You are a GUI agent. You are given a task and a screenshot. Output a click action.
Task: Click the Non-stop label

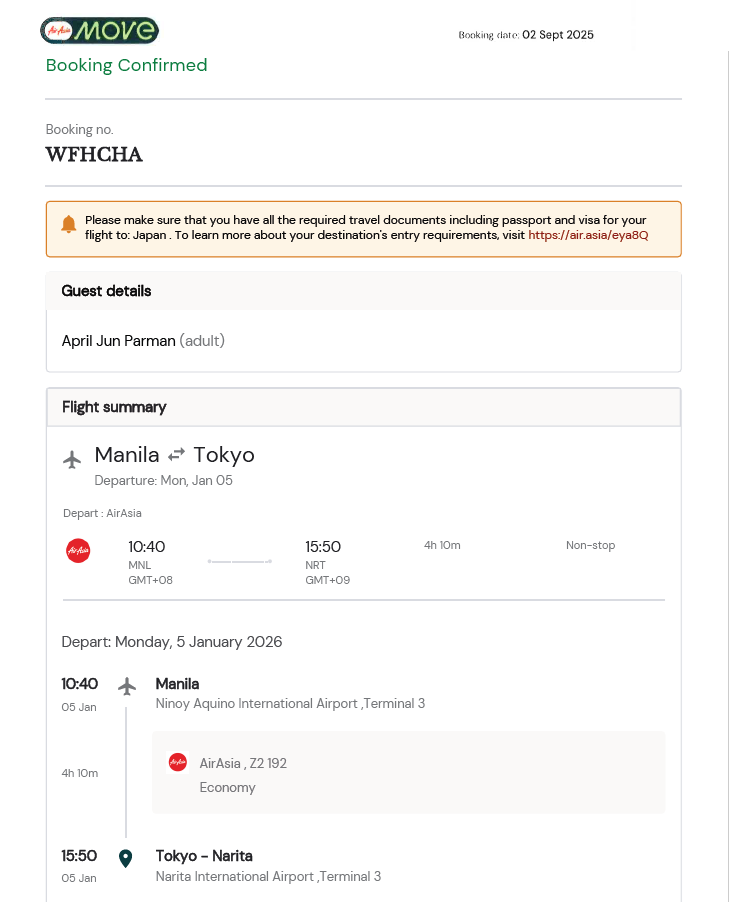click(590, 545)
